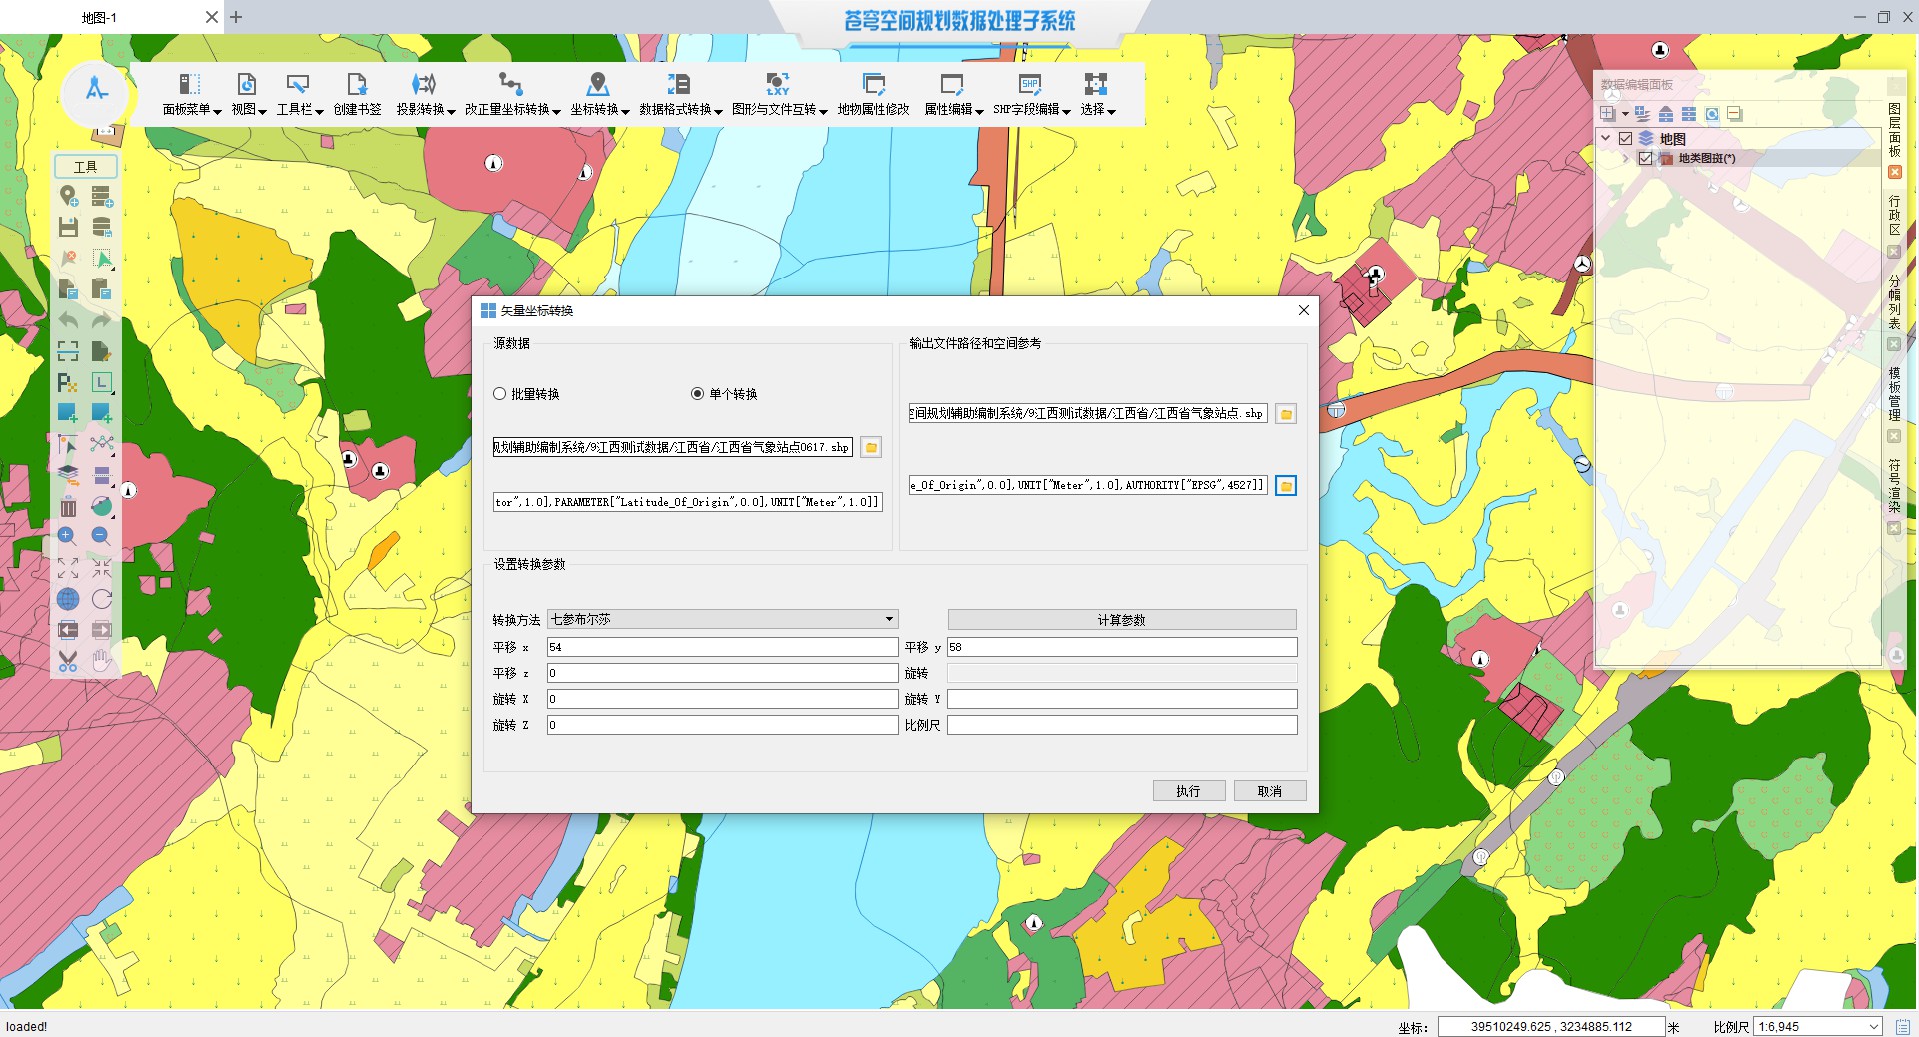Select the 单个转换 radio button
The width and height of the screenshot is (1919, 1037).
click(698, 394)
